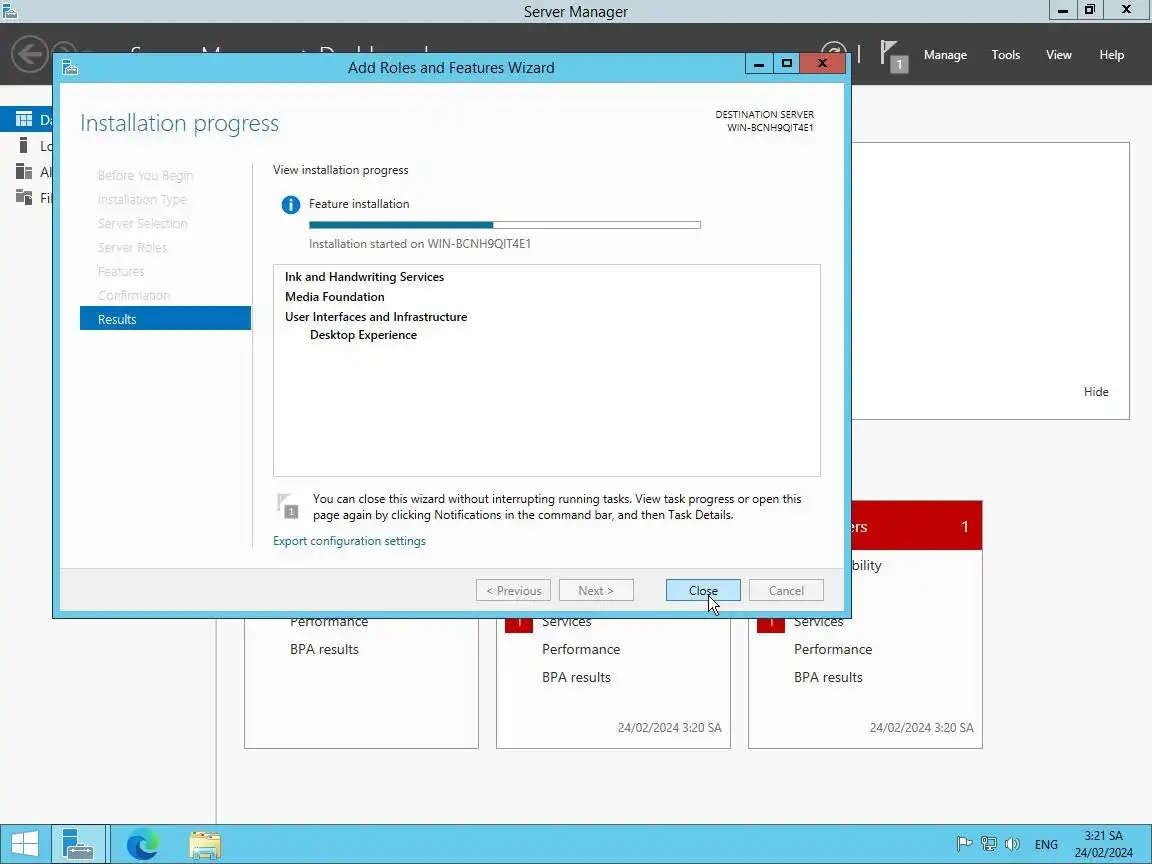This screenshot has width=1152, height=864.
Task: Open the Tools menu in Server Manager
Action: [x=1005, y=55]
